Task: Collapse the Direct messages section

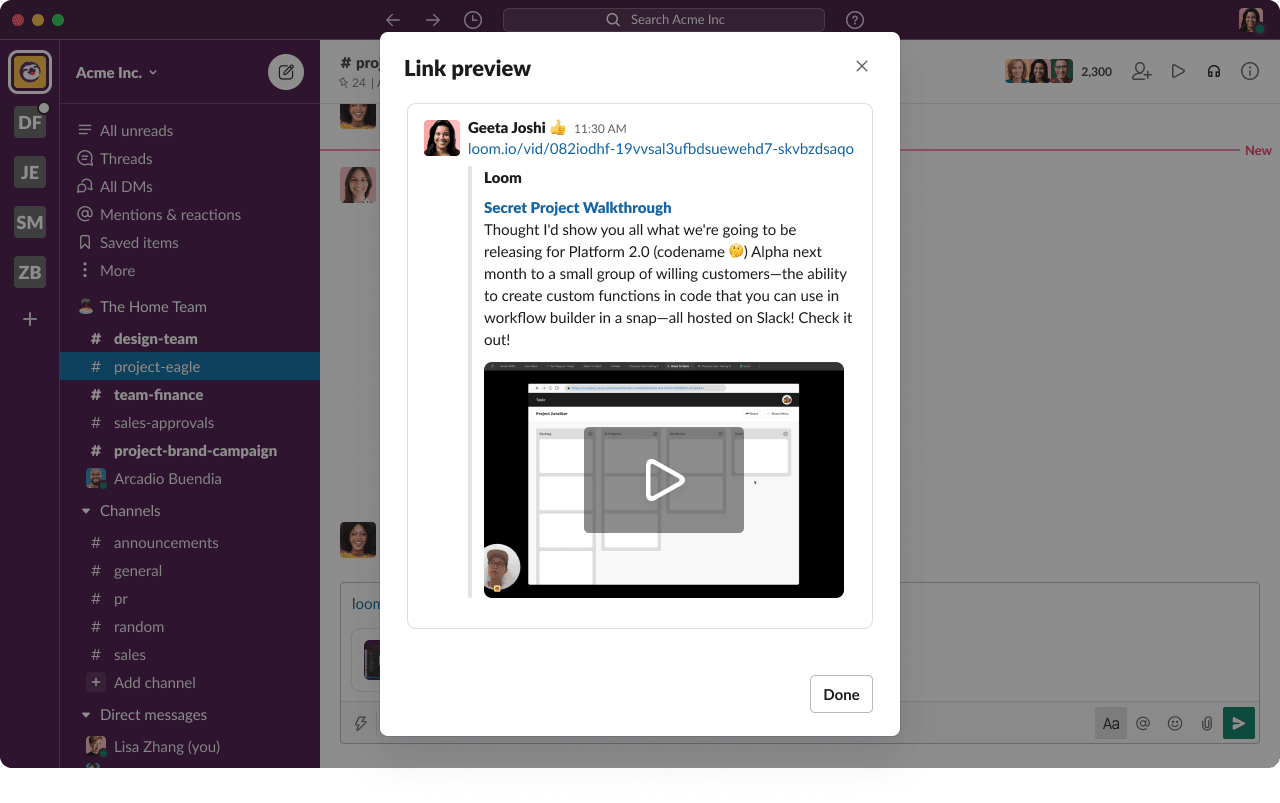Action: 86,715
